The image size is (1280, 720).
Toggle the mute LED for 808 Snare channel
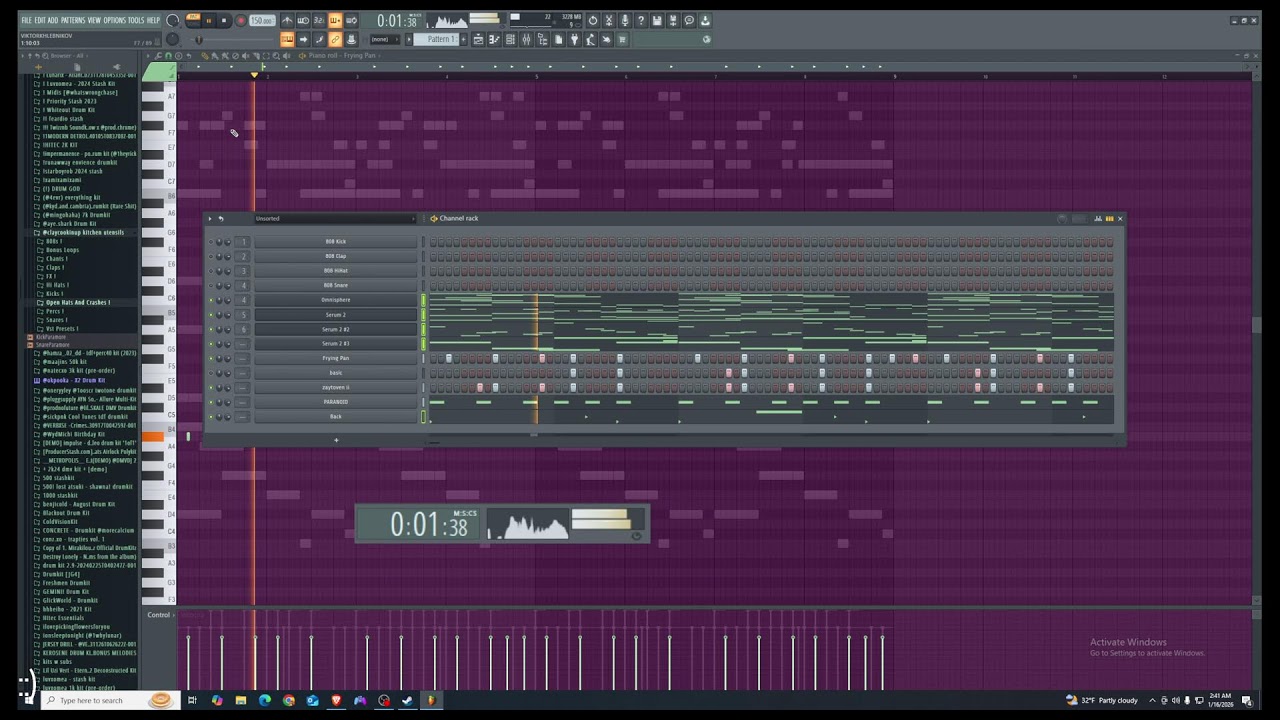point(211,286)
